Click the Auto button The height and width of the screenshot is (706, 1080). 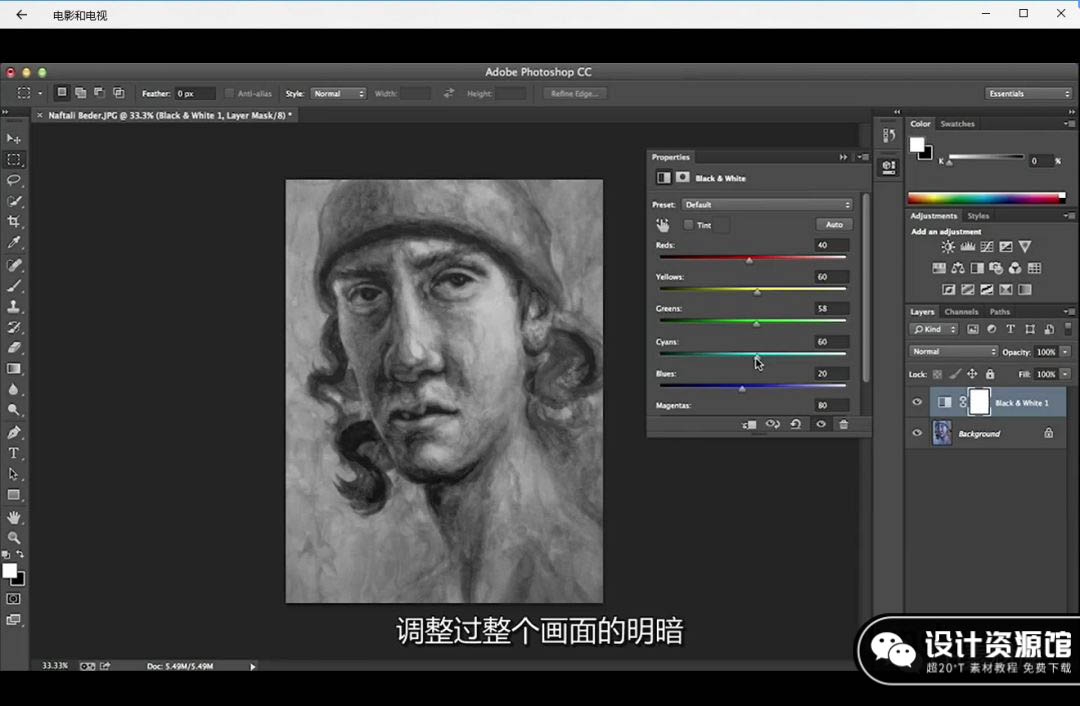tap(834, 225)
